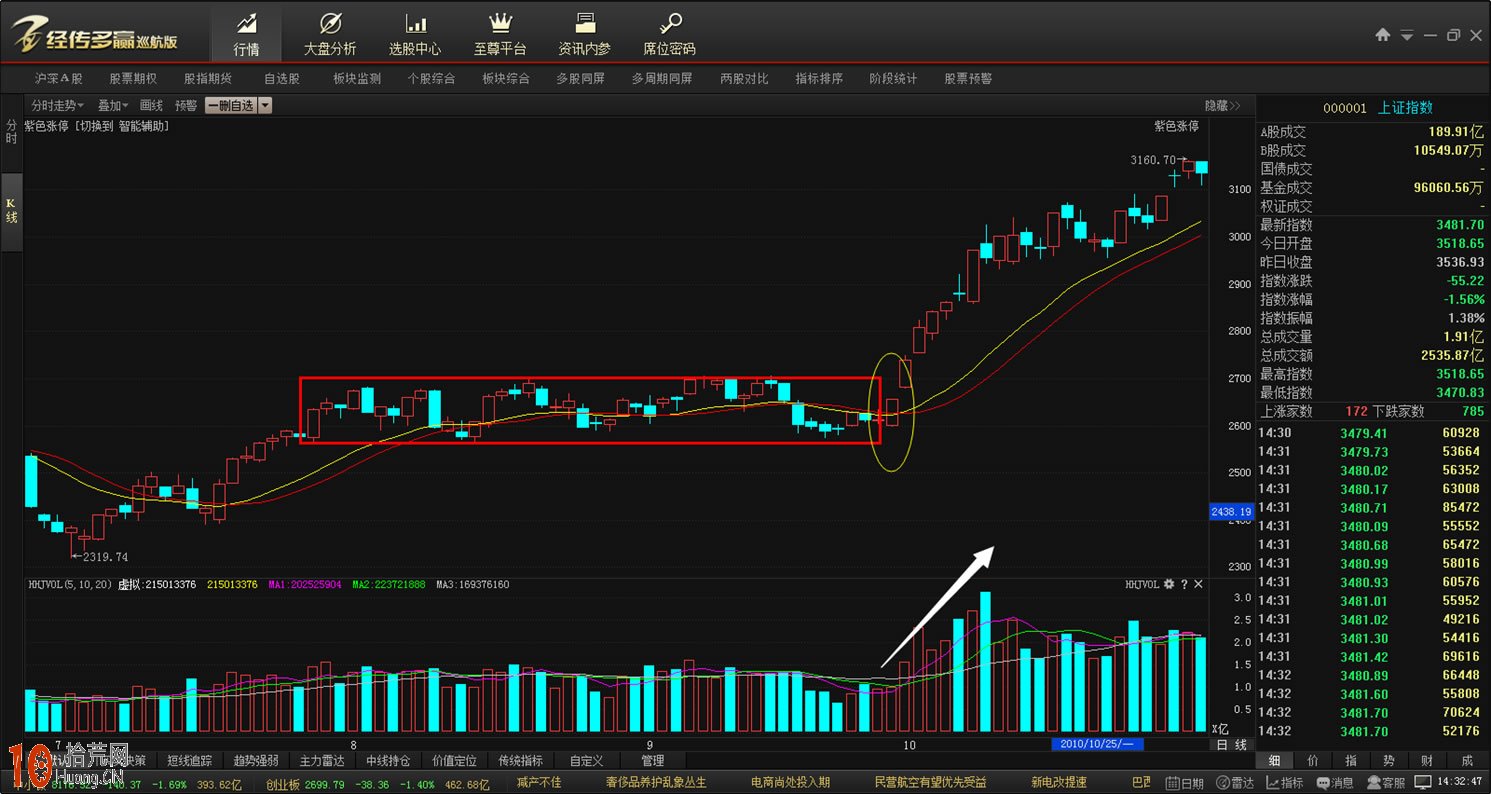
Task: Expand the 叠加 overlay dropdown
Action: pos(113,105)
